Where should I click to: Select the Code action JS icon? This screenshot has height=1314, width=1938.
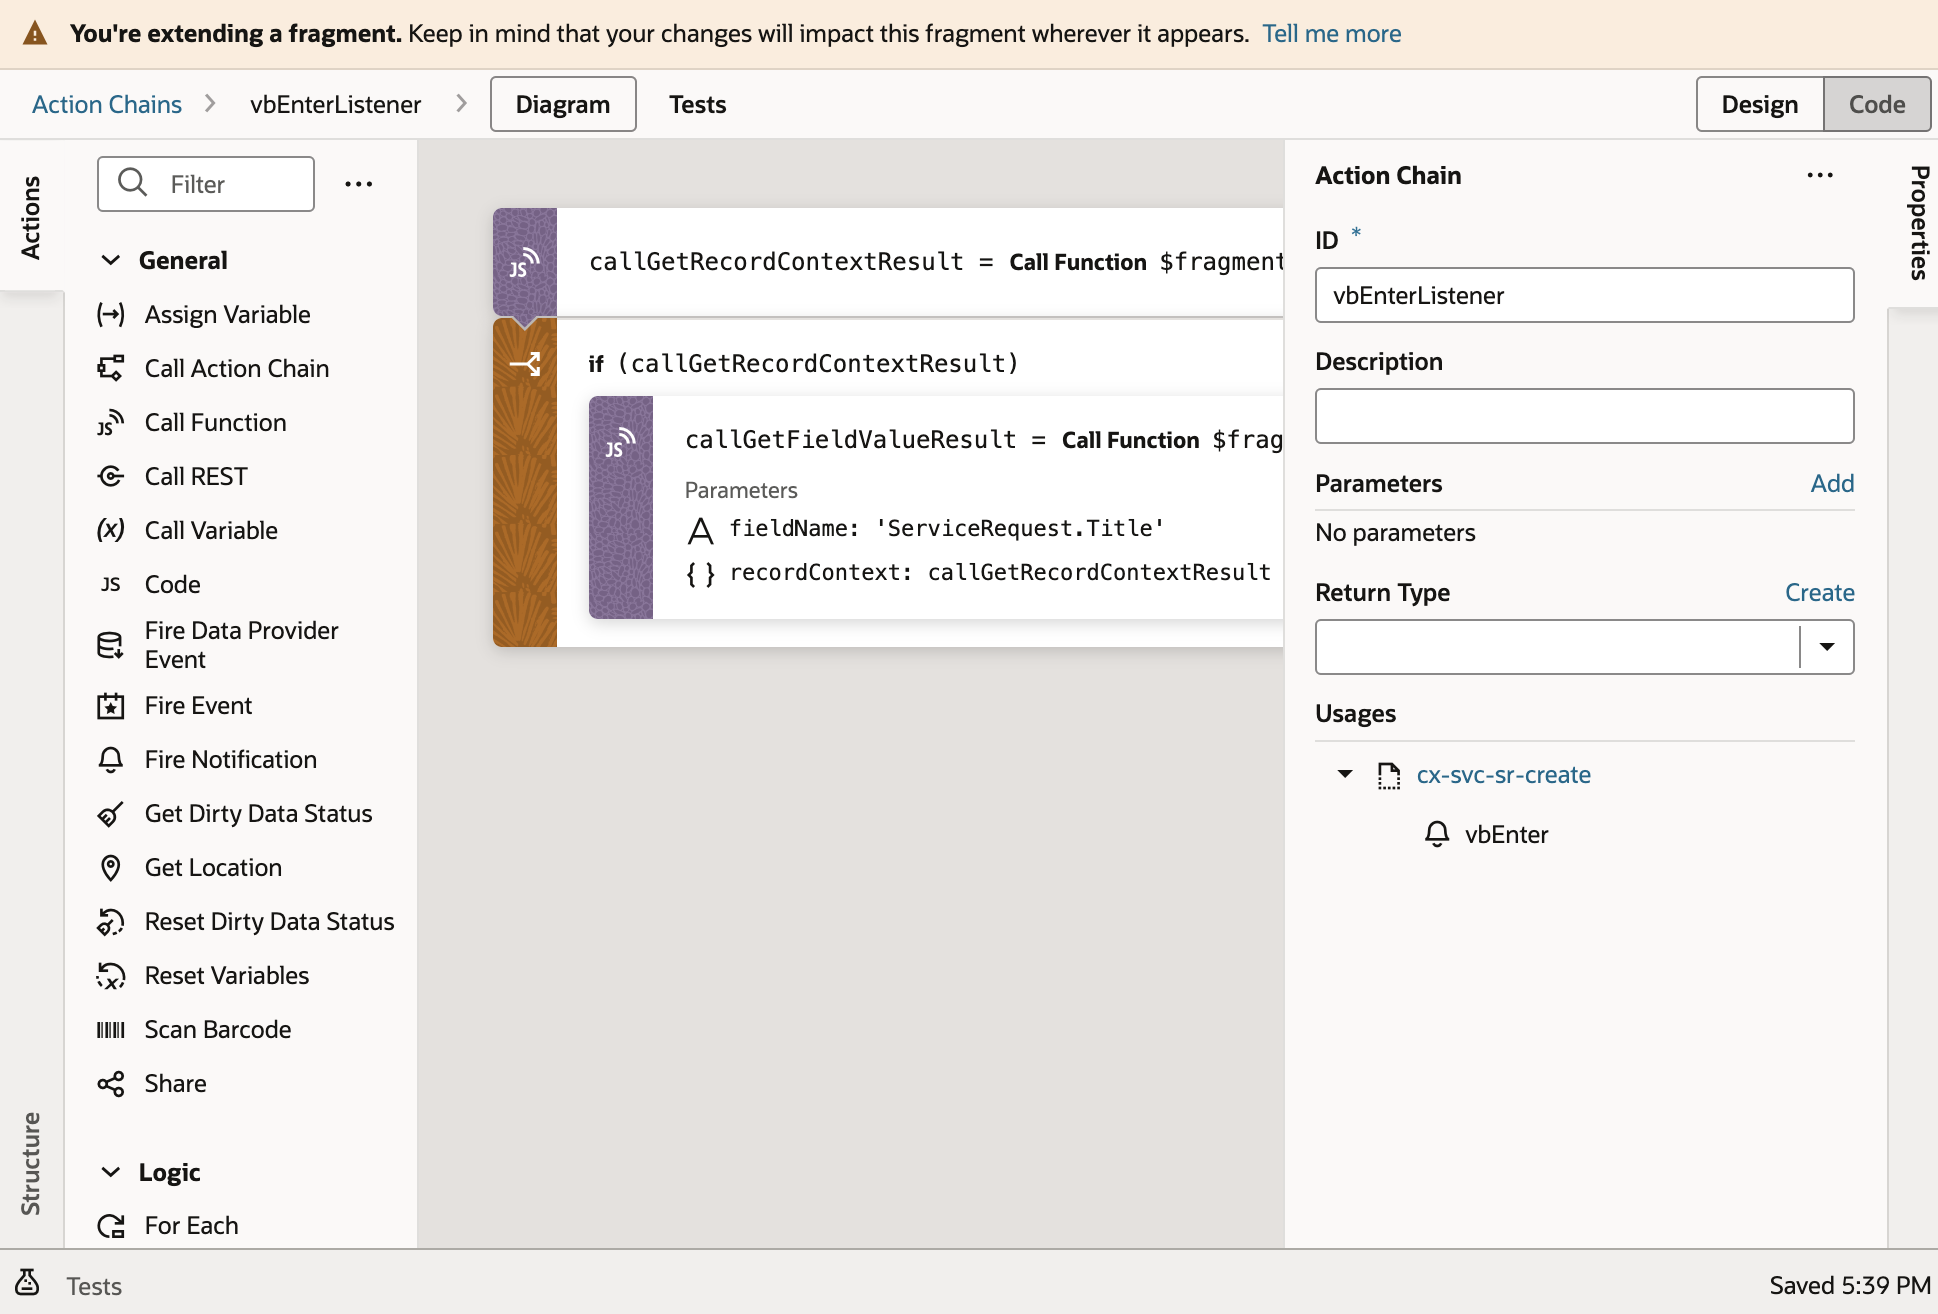(x=111, y=585)
